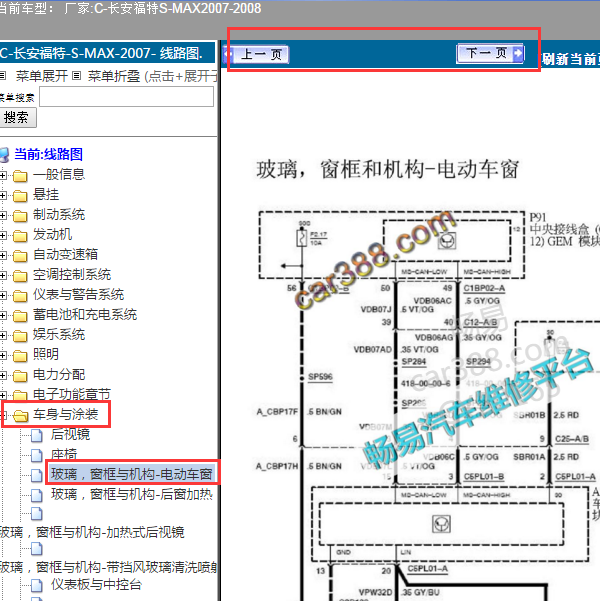
Task: Click the 当前:线路图 root icon
Action: click(x=5, y=155)
